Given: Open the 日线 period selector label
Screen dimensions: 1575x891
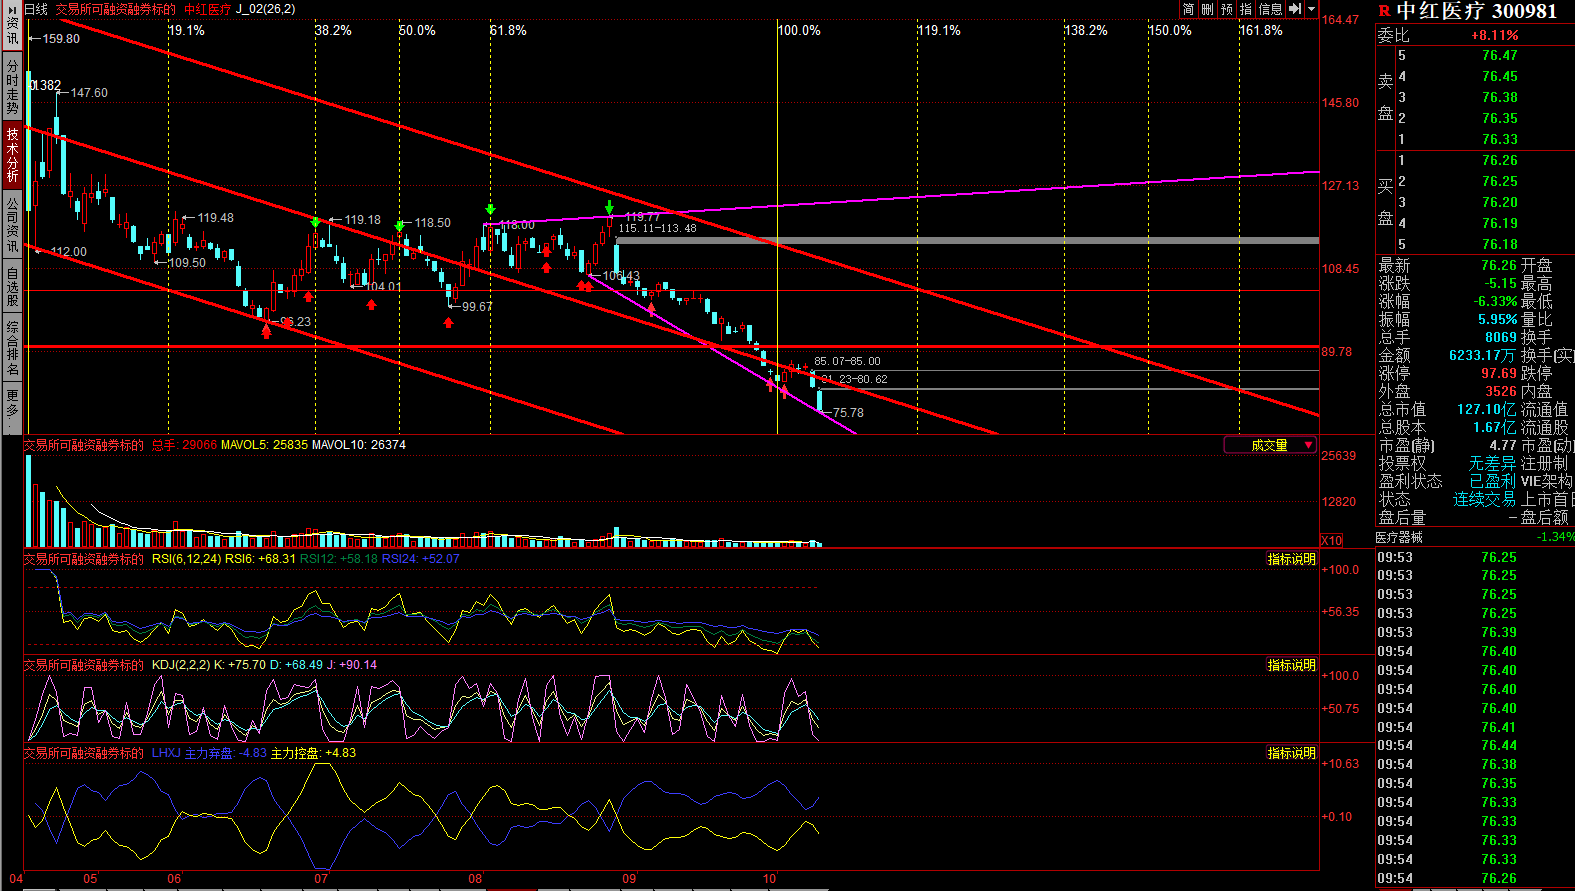Looking at the screenshot, I should 36,9.
